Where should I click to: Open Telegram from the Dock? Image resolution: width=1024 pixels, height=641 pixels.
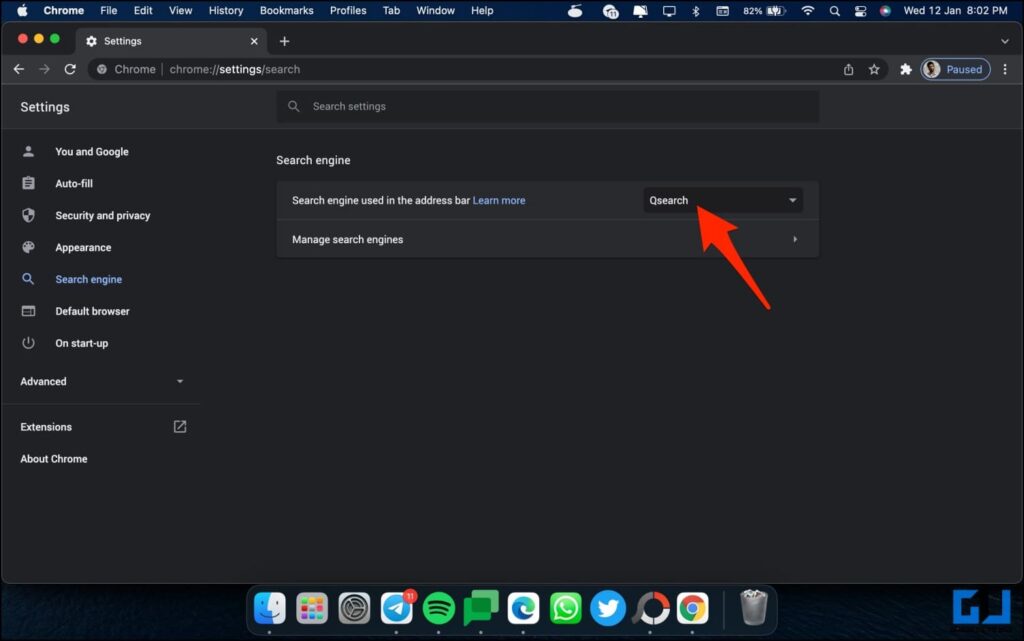click(x=396, y=608)
